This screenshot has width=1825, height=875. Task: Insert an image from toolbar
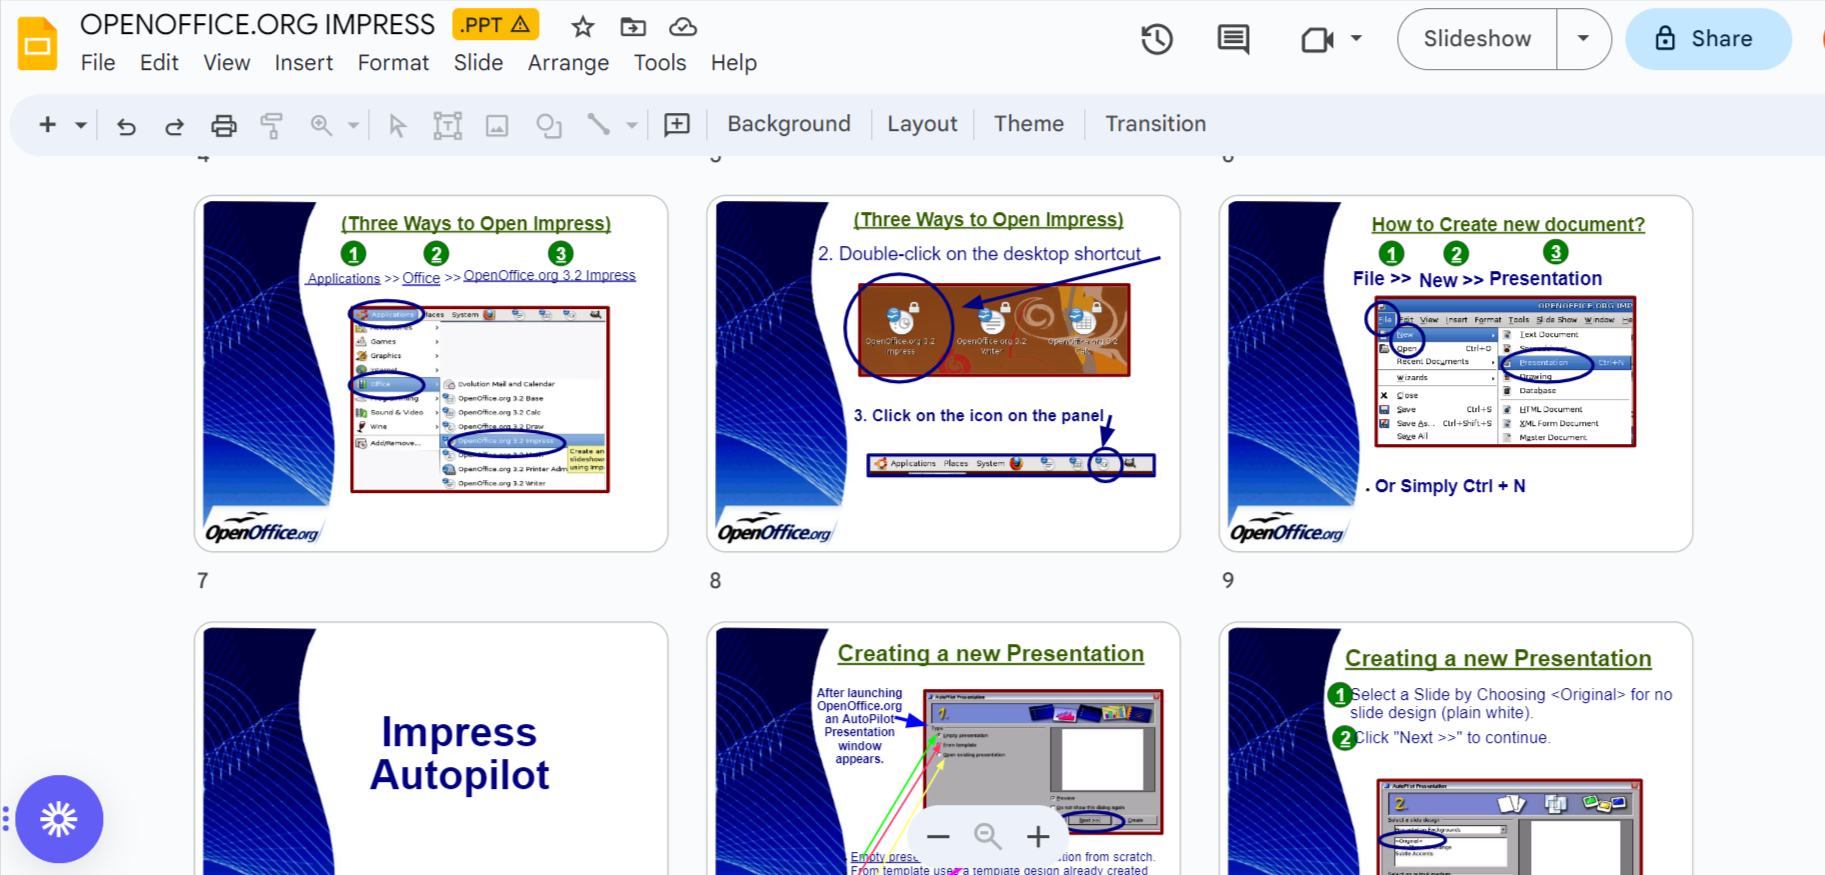pyautogui.click(x=497, y=125)
